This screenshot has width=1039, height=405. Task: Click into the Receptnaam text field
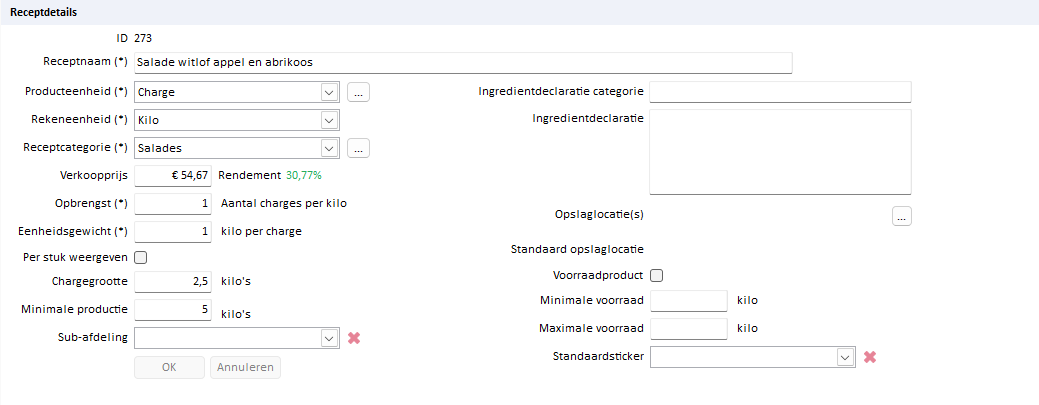(463, 63)
